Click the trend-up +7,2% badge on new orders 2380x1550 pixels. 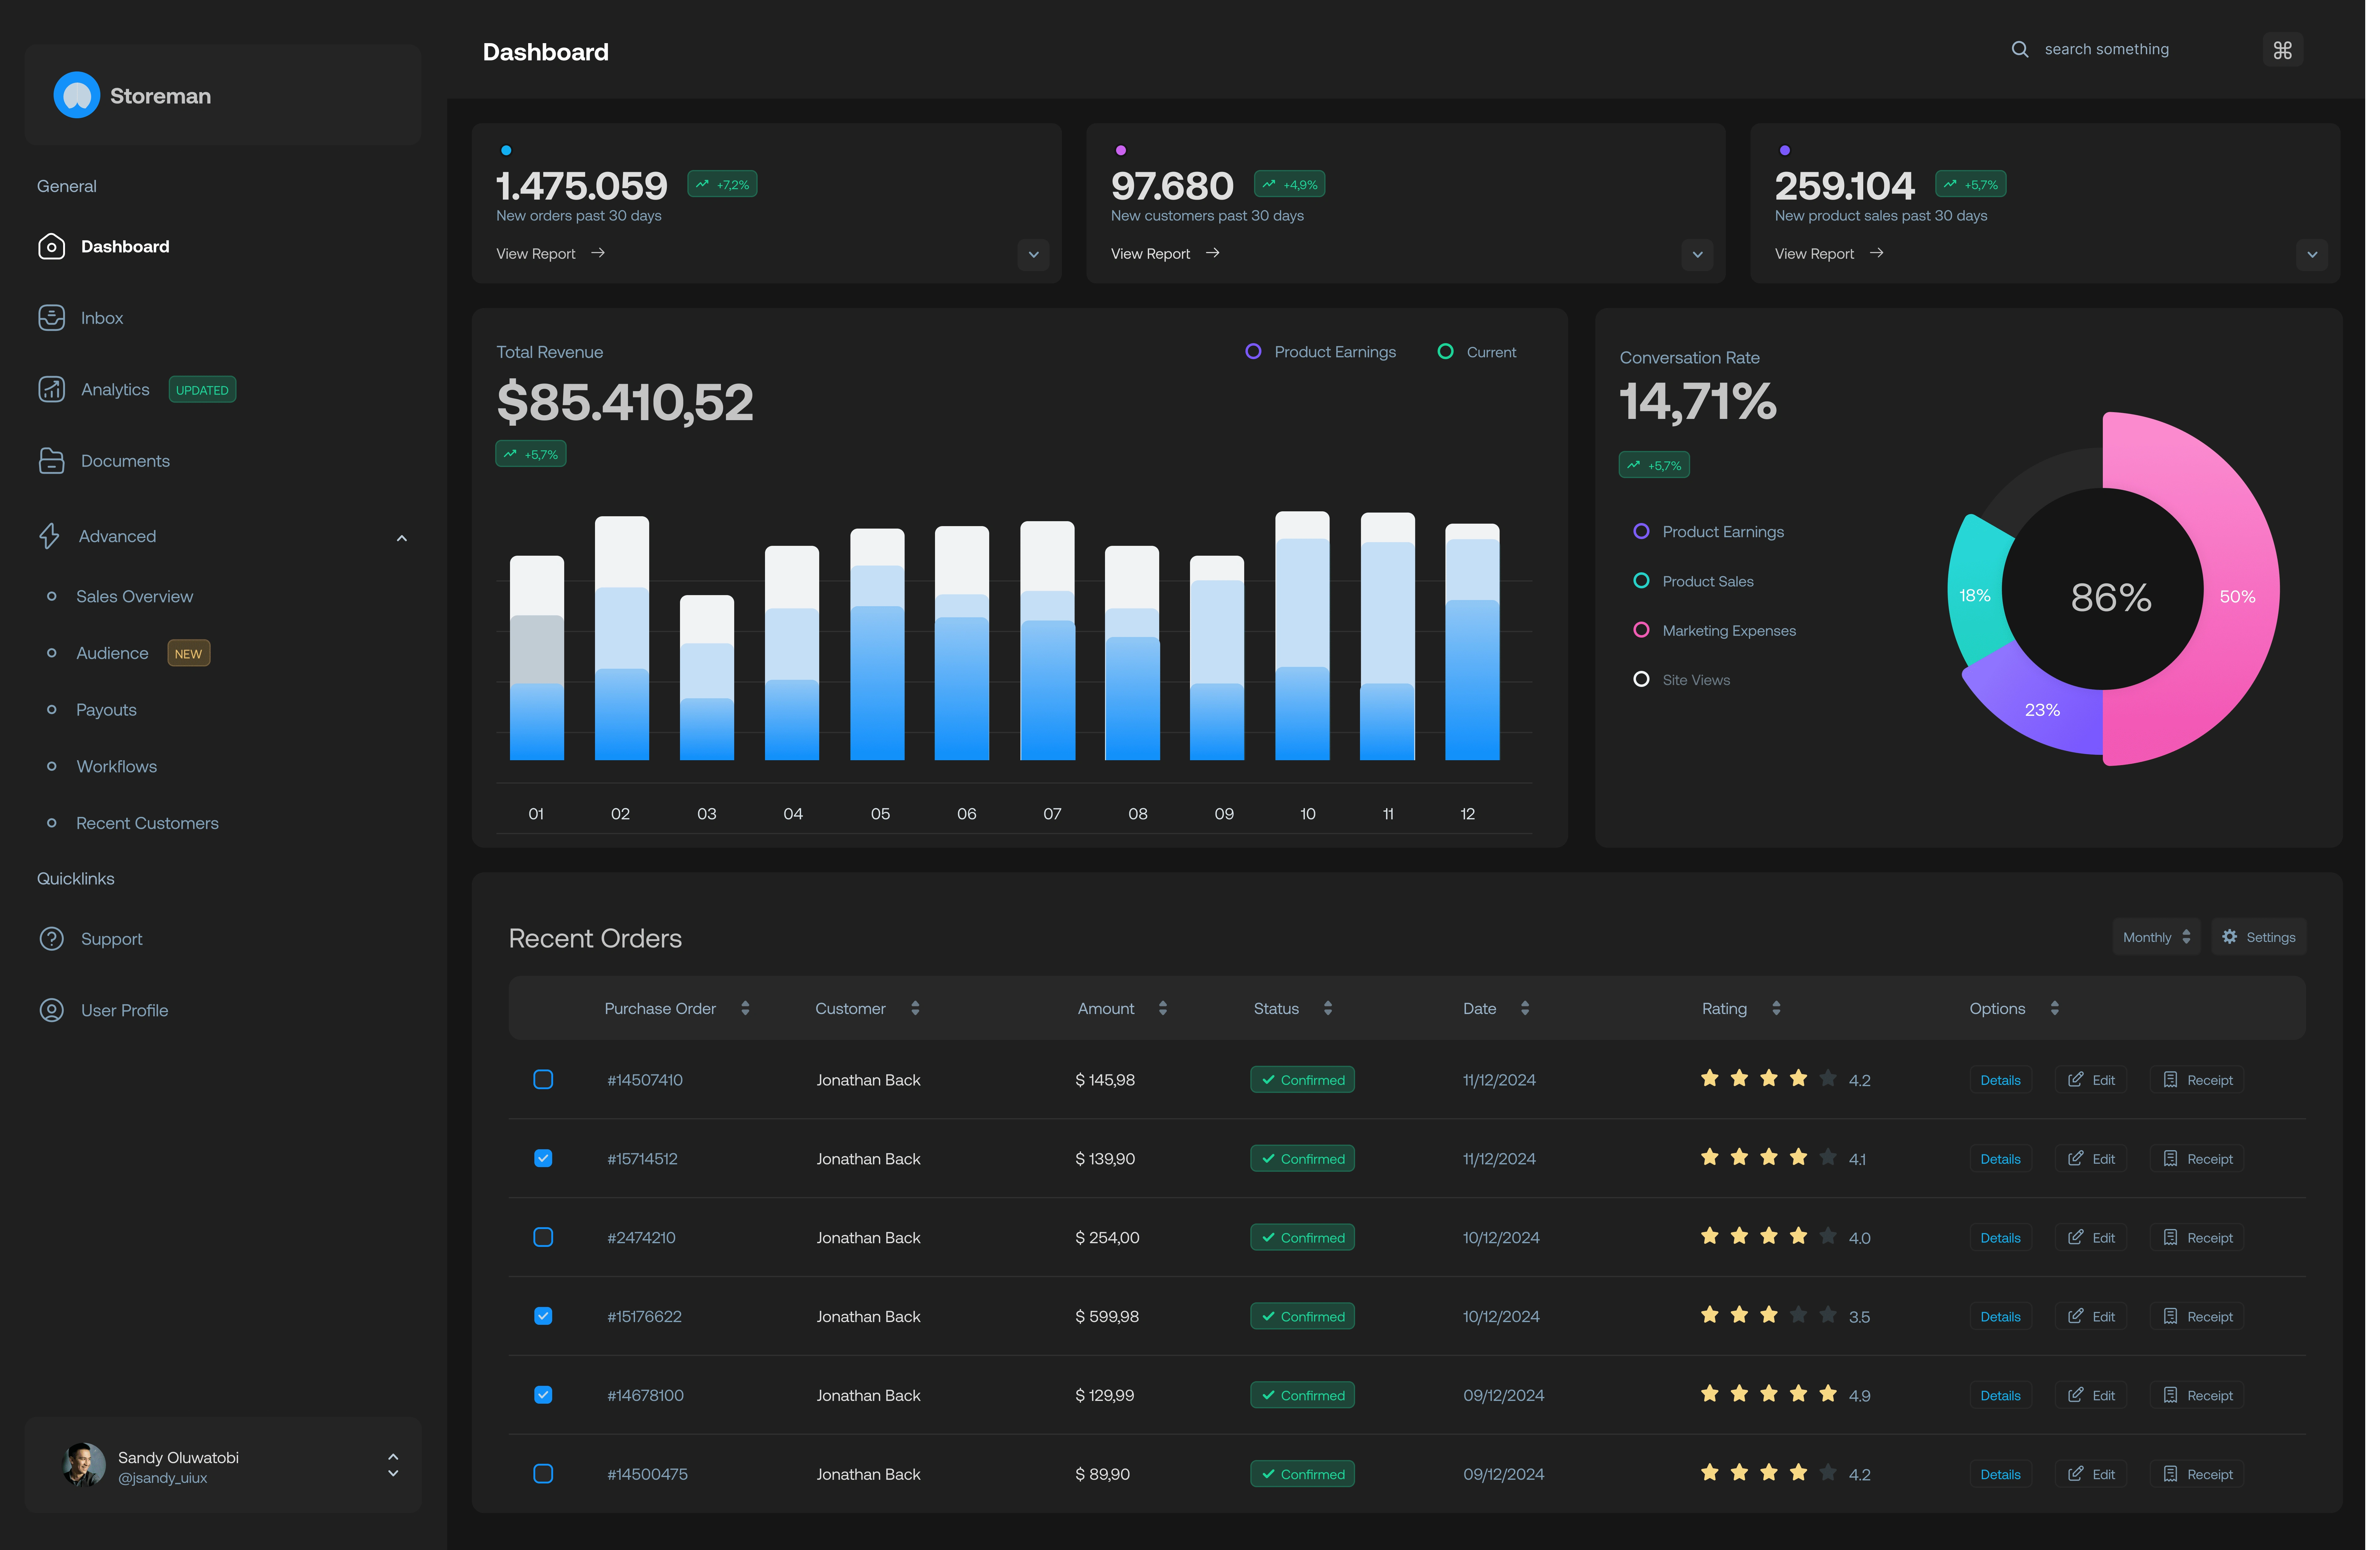point(722,184)
